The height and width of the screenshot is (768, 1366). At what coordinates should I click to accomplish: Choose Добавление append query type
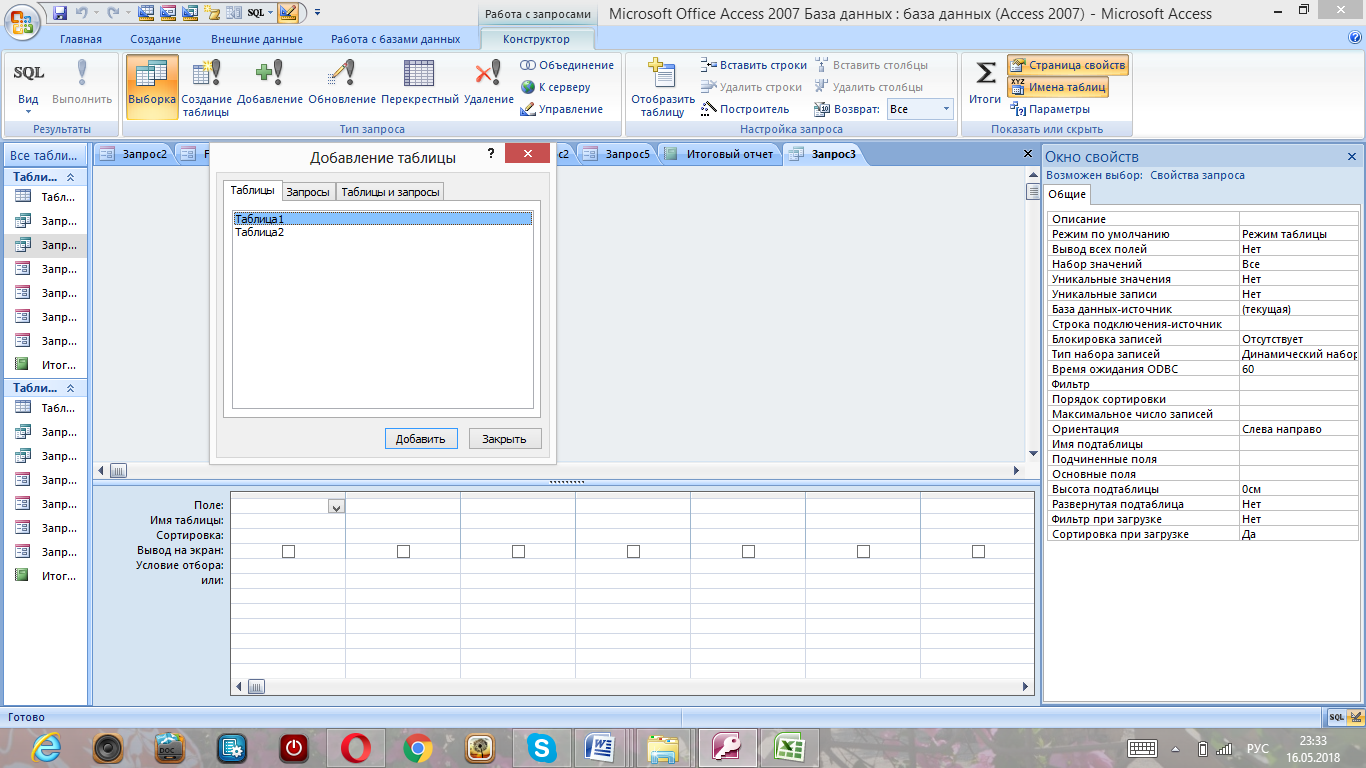[270, 84]
